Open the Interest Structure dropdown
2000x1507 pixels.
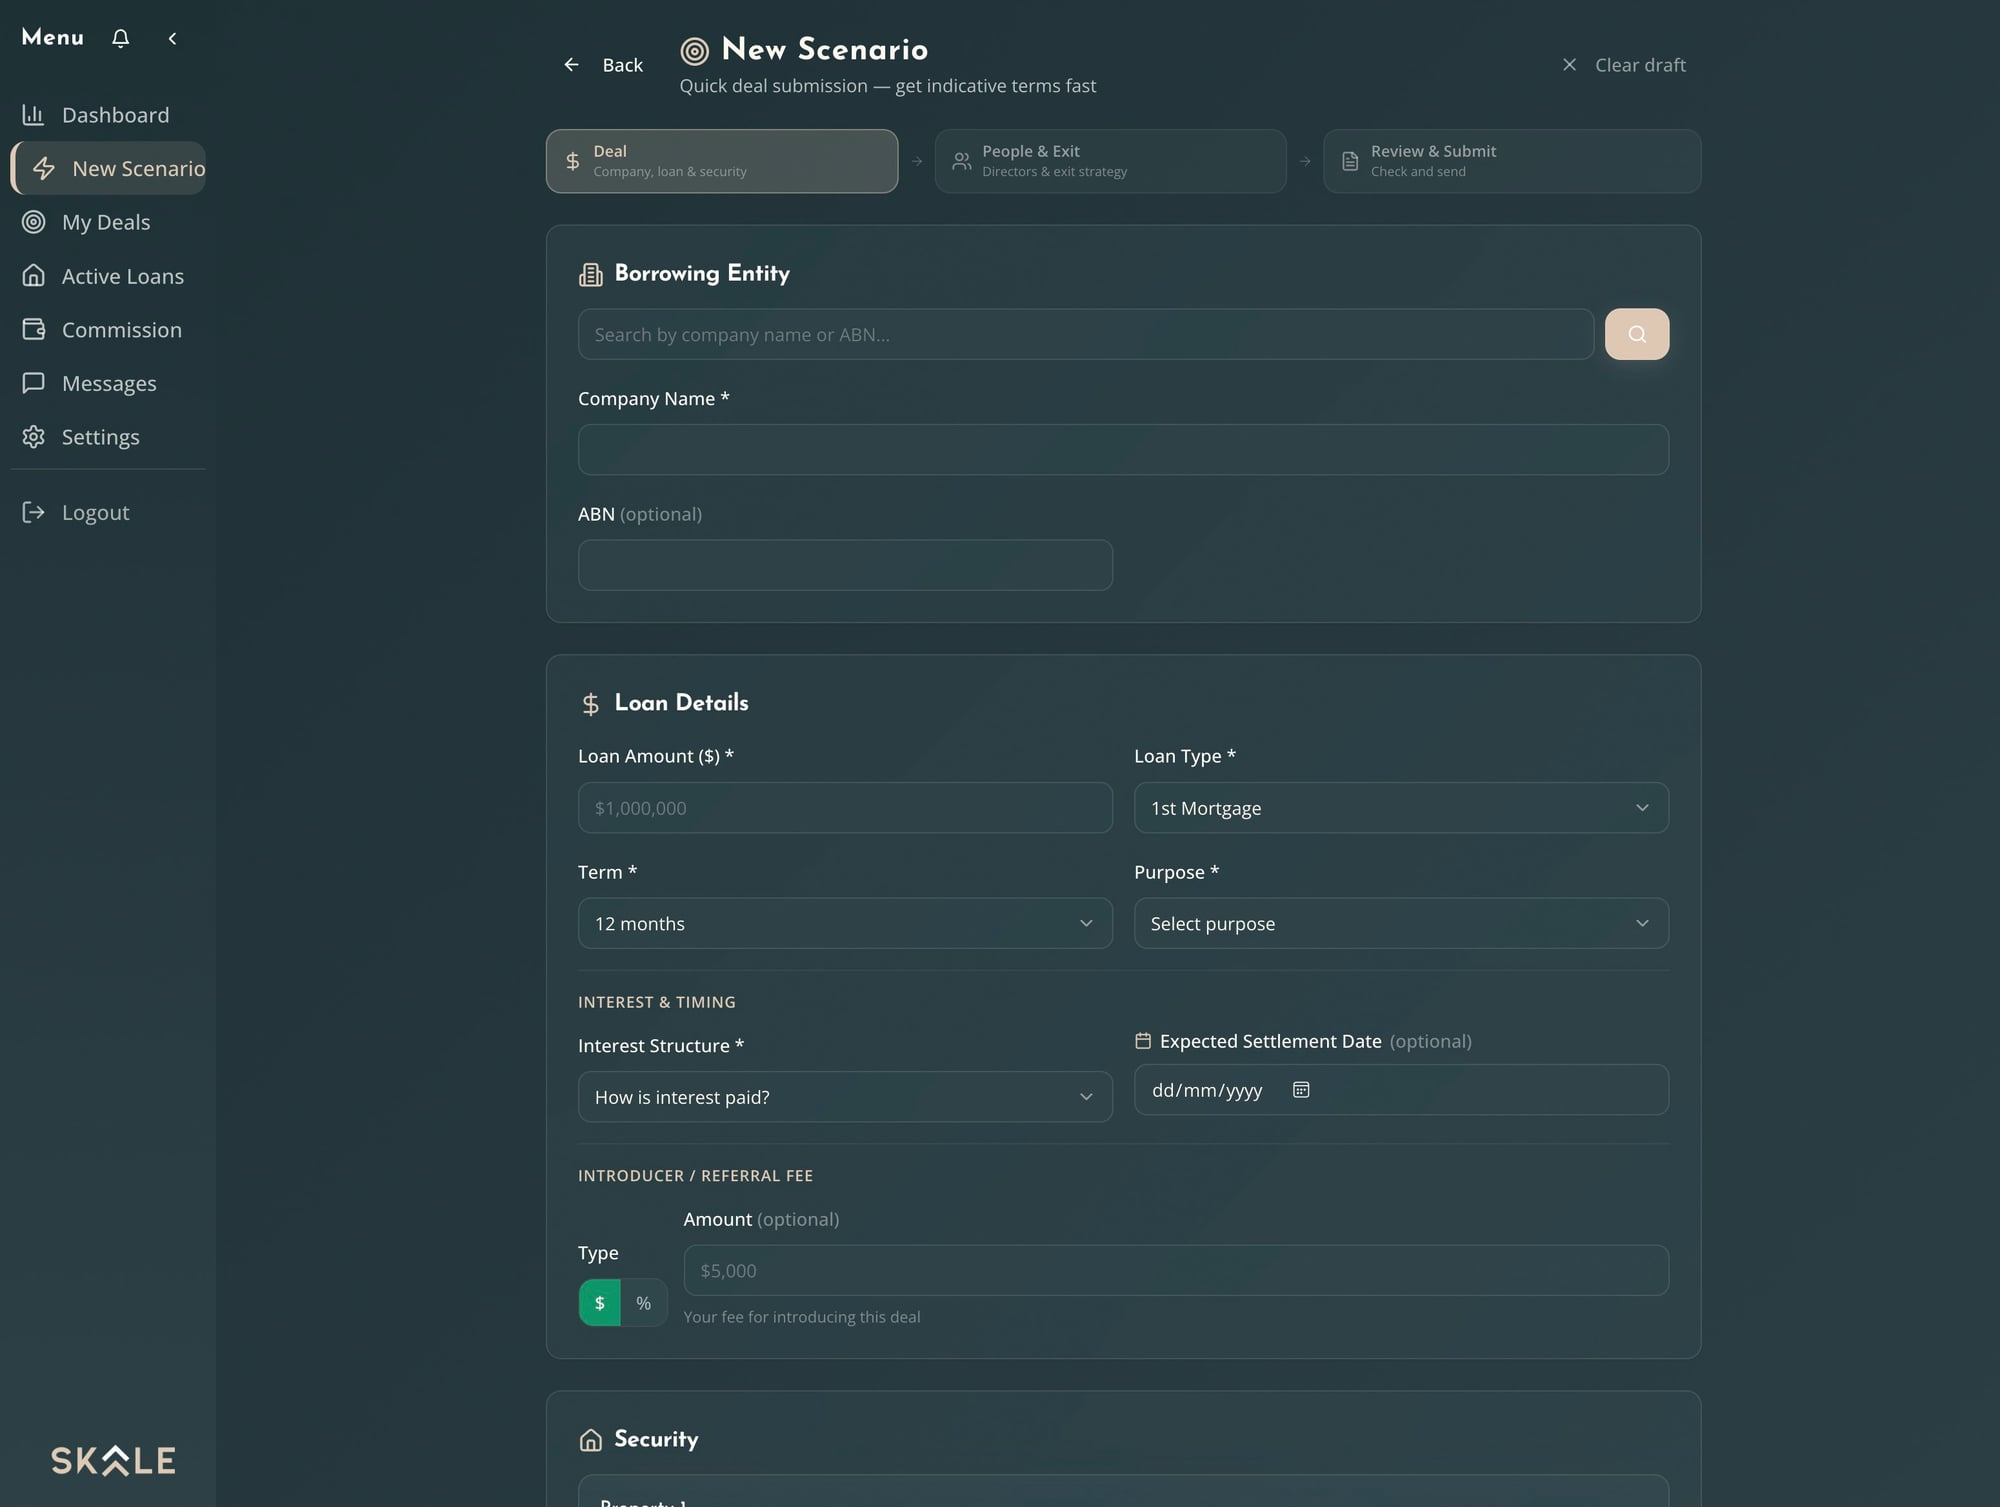coord(844,1096)
